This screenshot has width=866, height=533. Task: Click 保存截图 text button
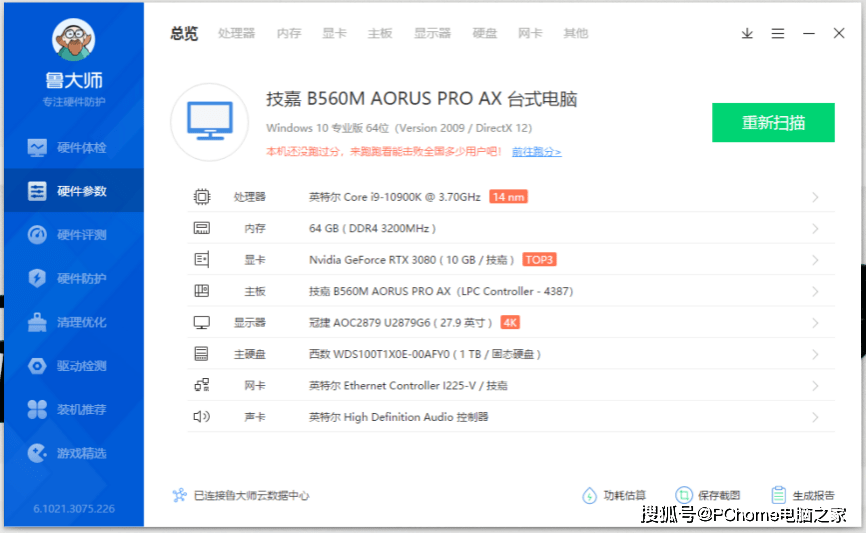(x=719, y=495)
